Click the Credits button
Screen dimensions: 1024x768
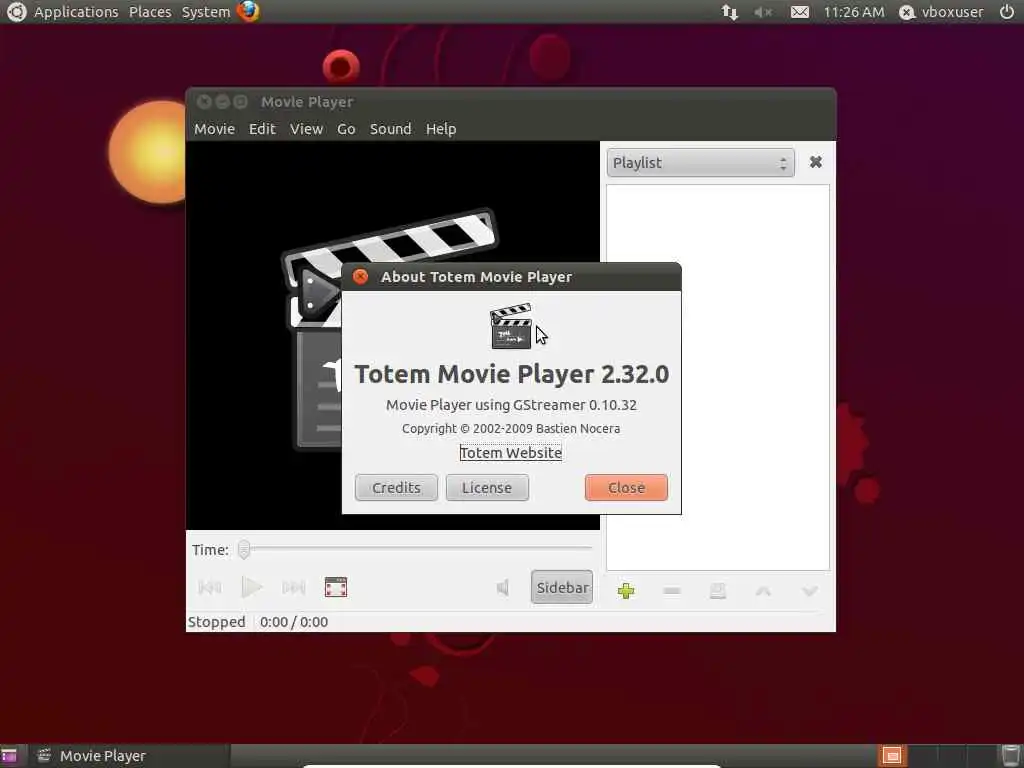[x=396, y=488]
